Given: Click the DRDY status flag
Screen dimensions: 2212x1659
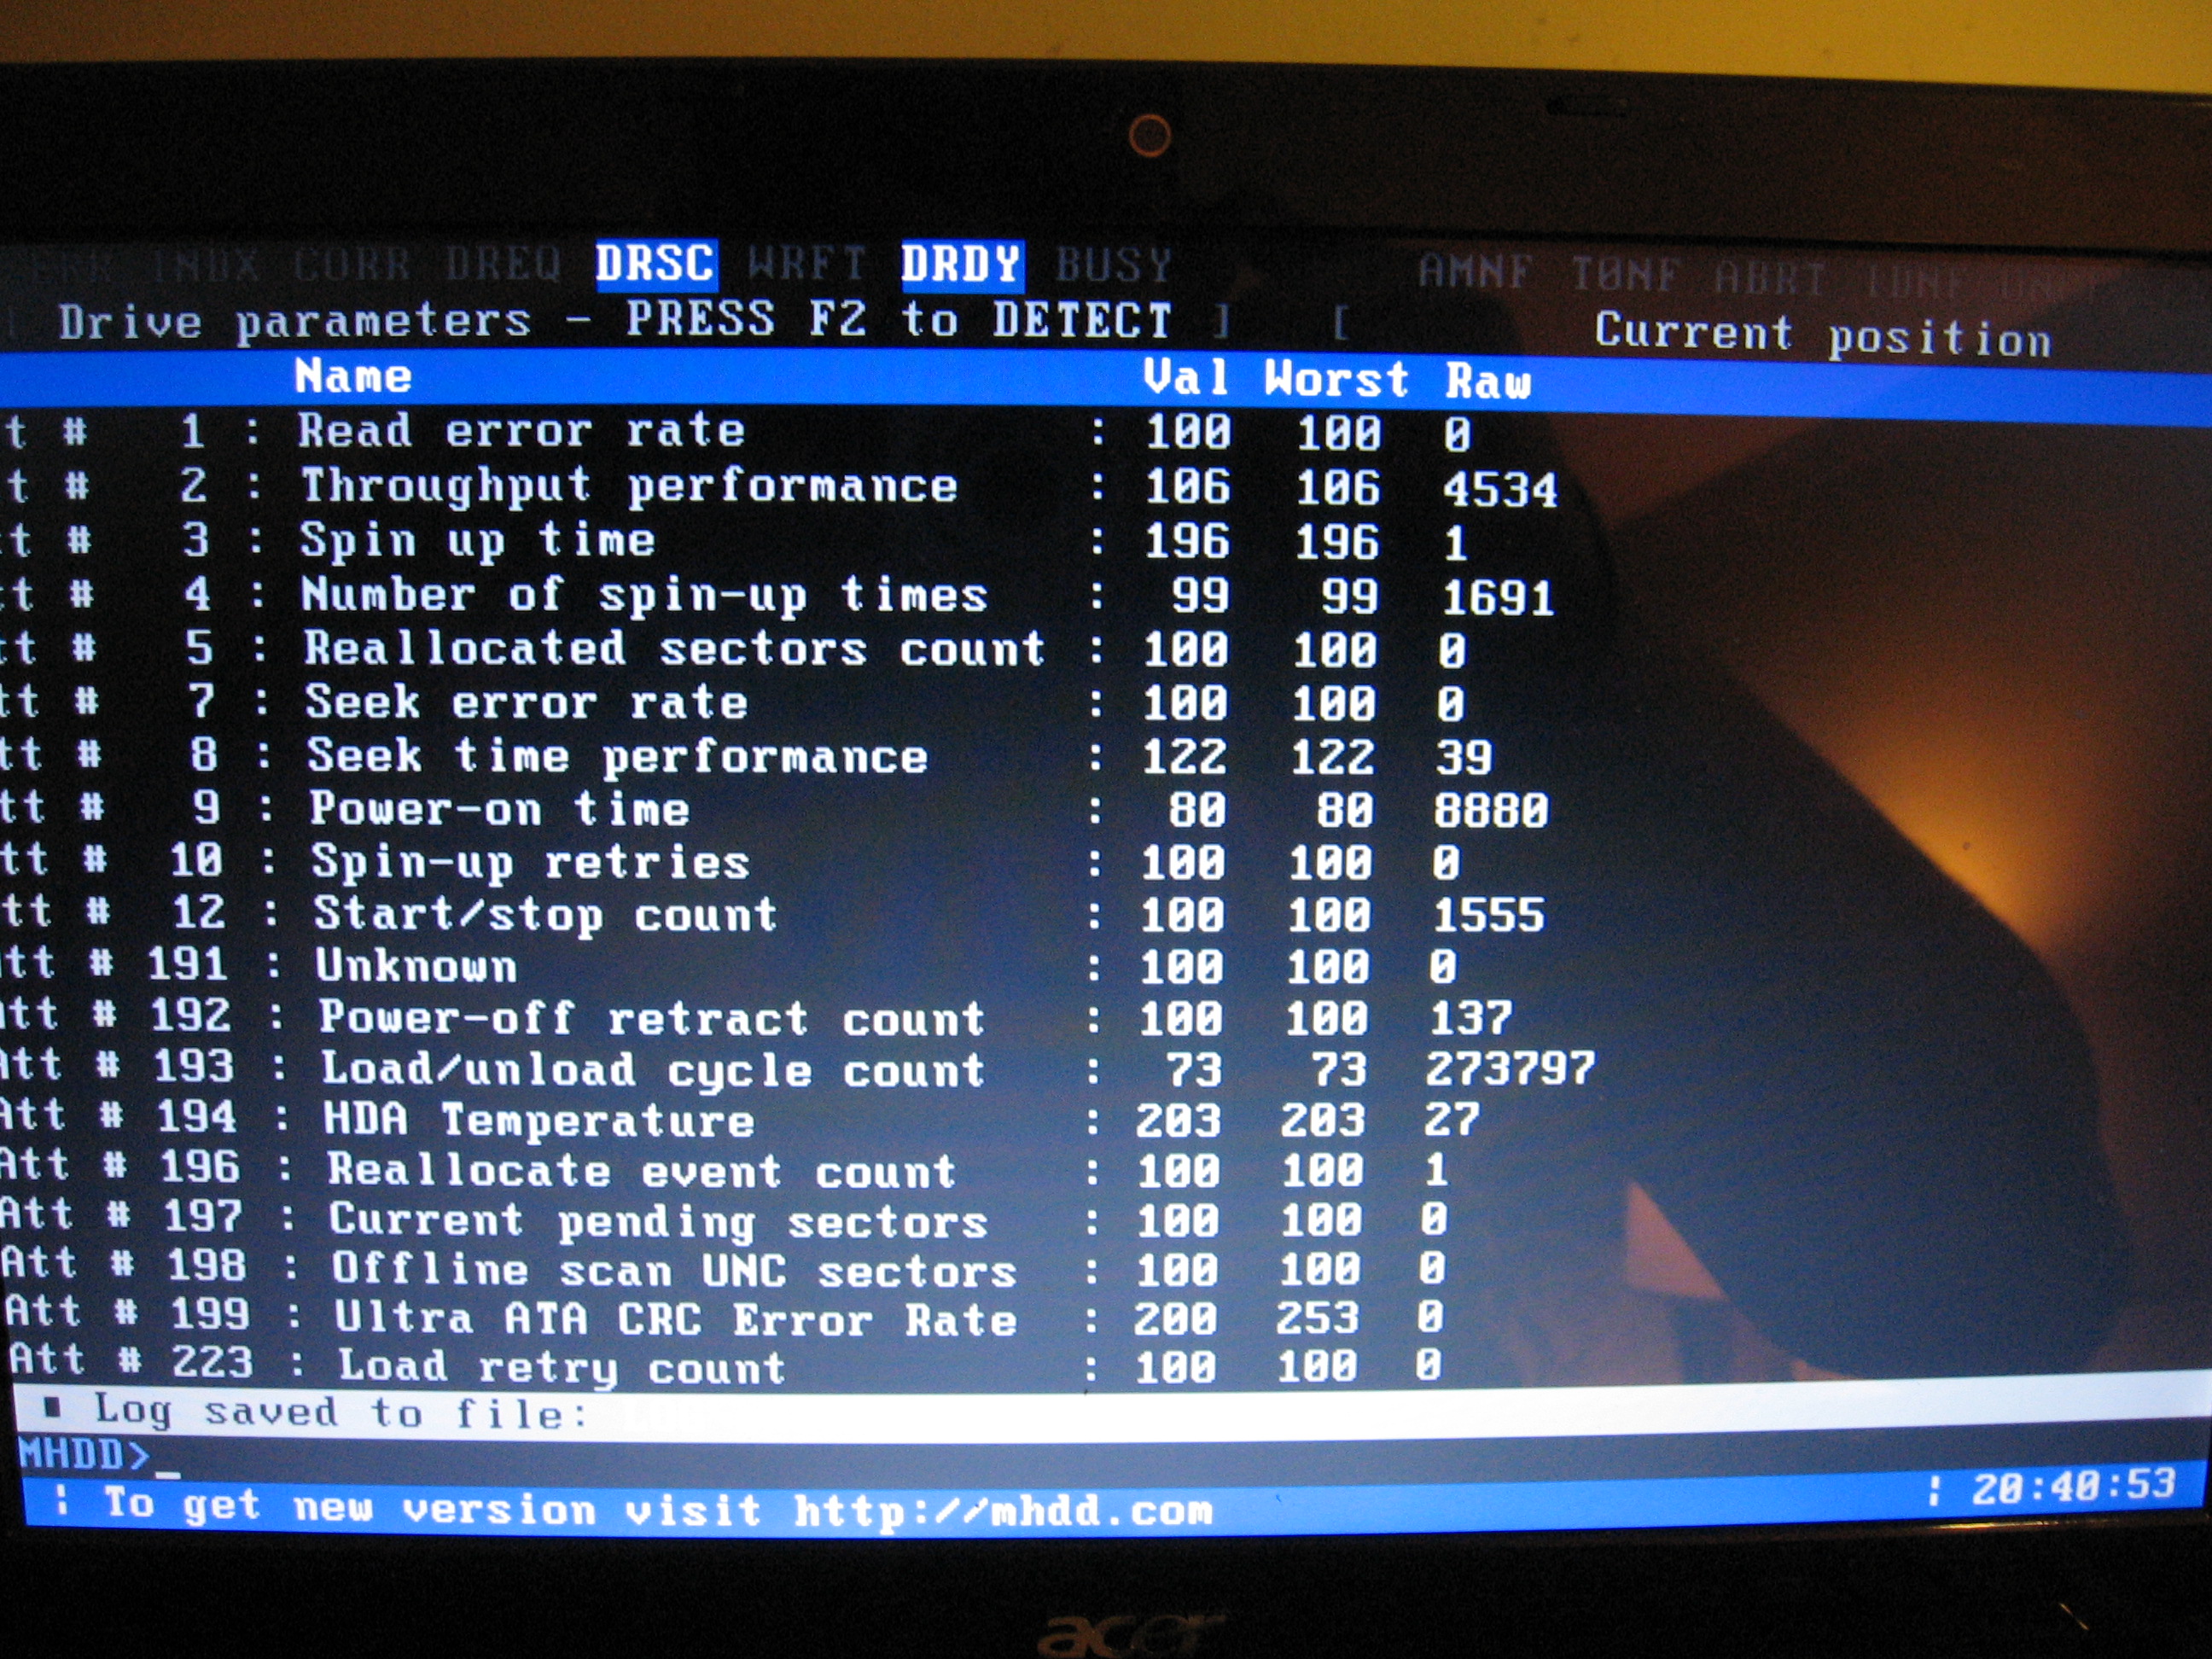Looking at the screenshot, I should [962, 265].
